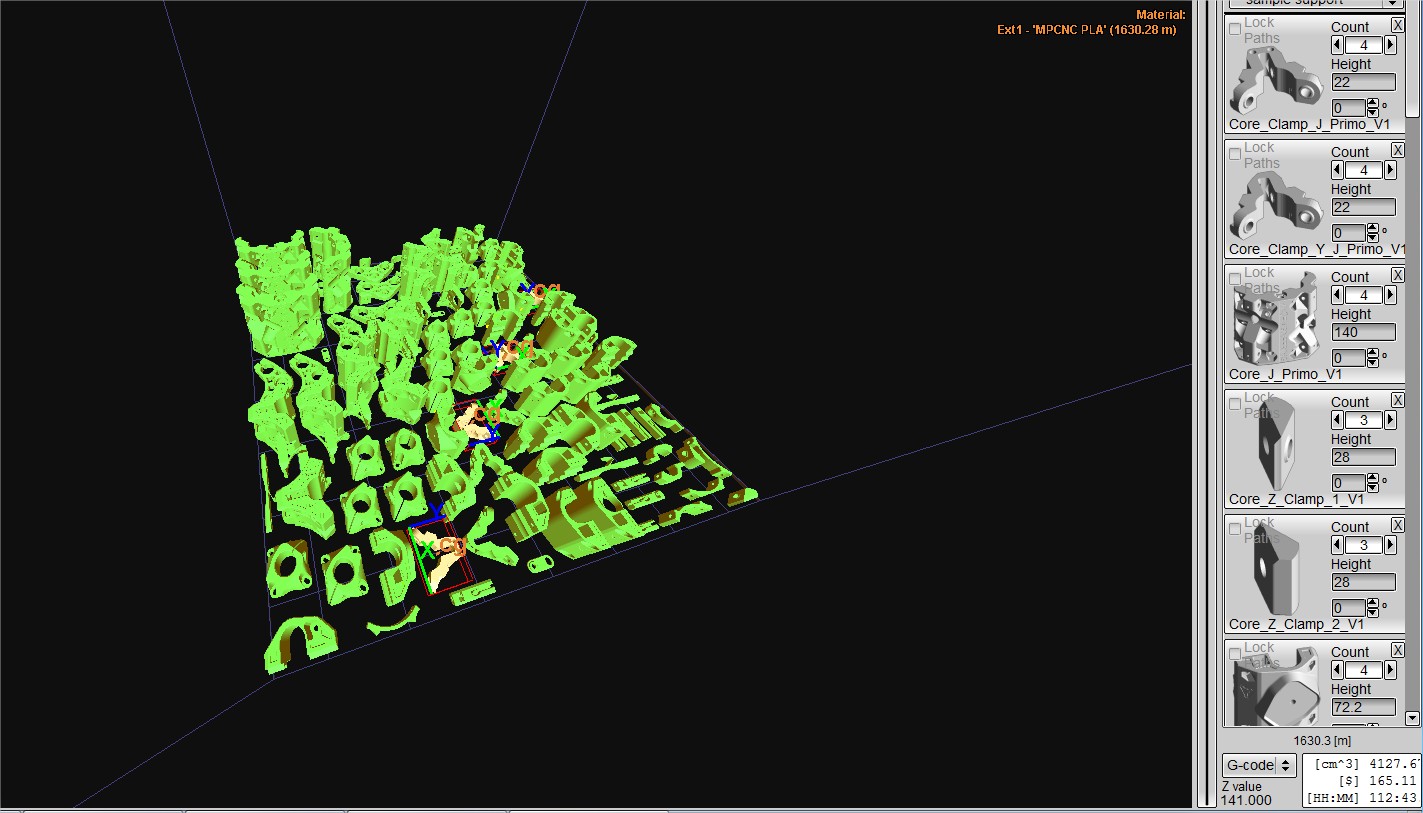Viewport: 1423px width, 813px height.
Task: Click the [cm^3] 4127.6 volume readout
Action: coord(1366,764)
